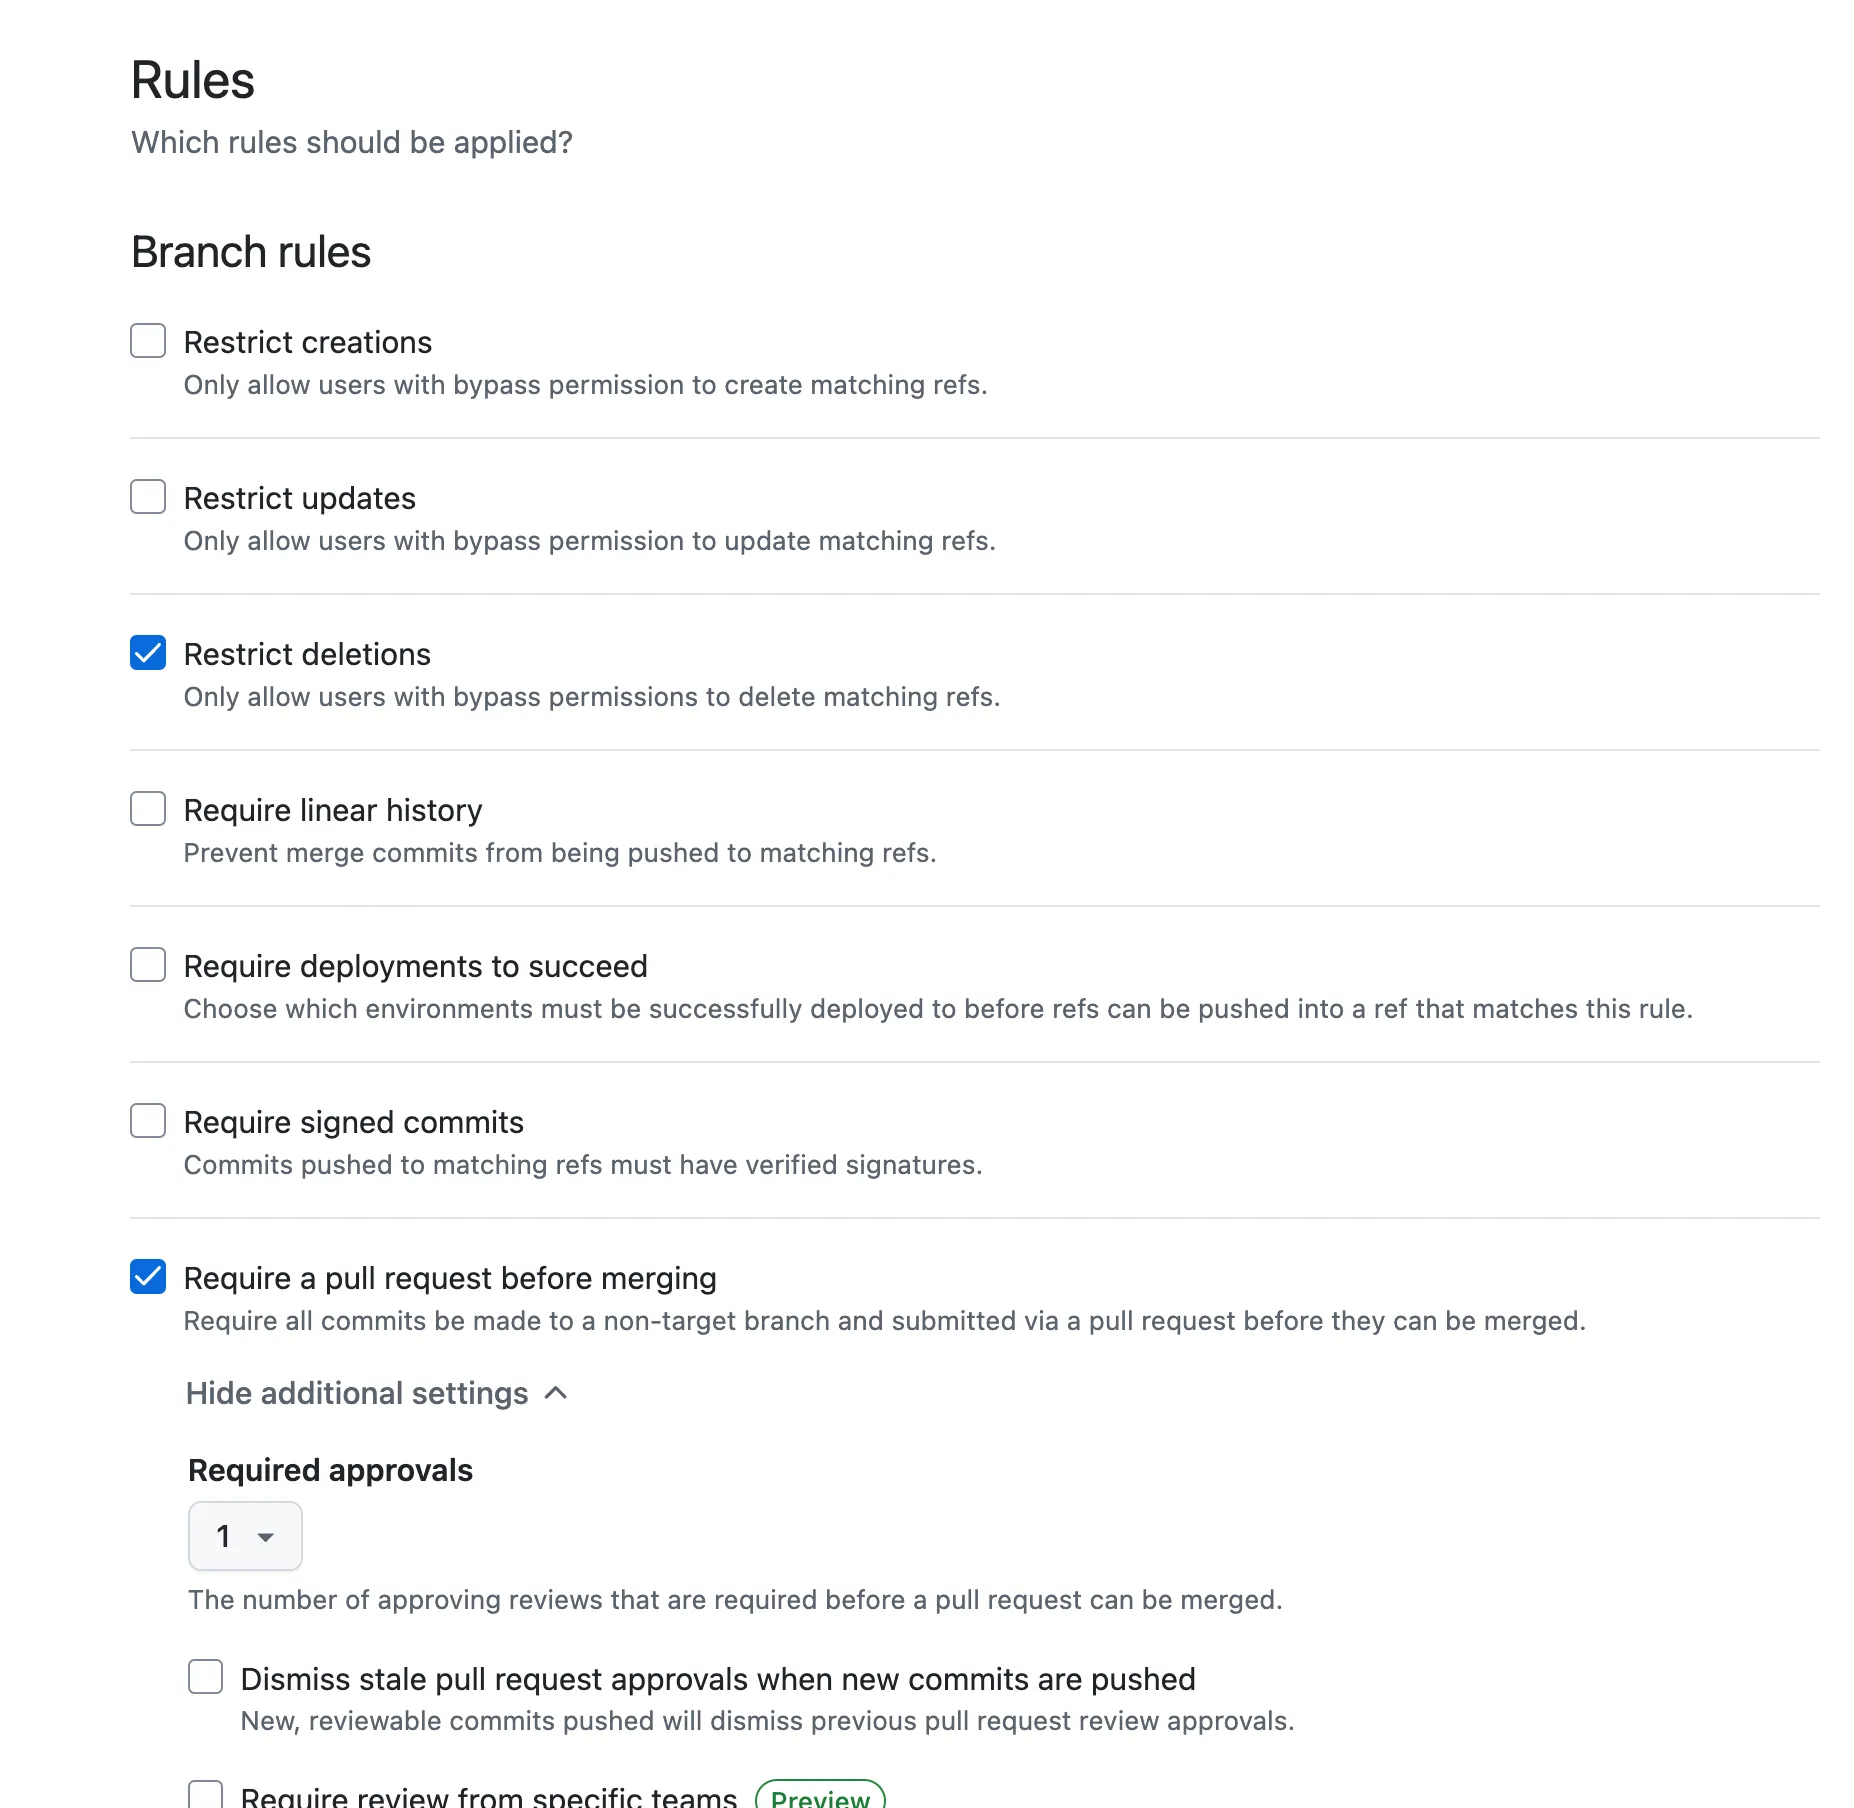Image resolution: width=1854 pixels, height=1808 pixels.
Task: Enable Dismiss stale pull request approvals
Action: click(x=204, y=1678)
